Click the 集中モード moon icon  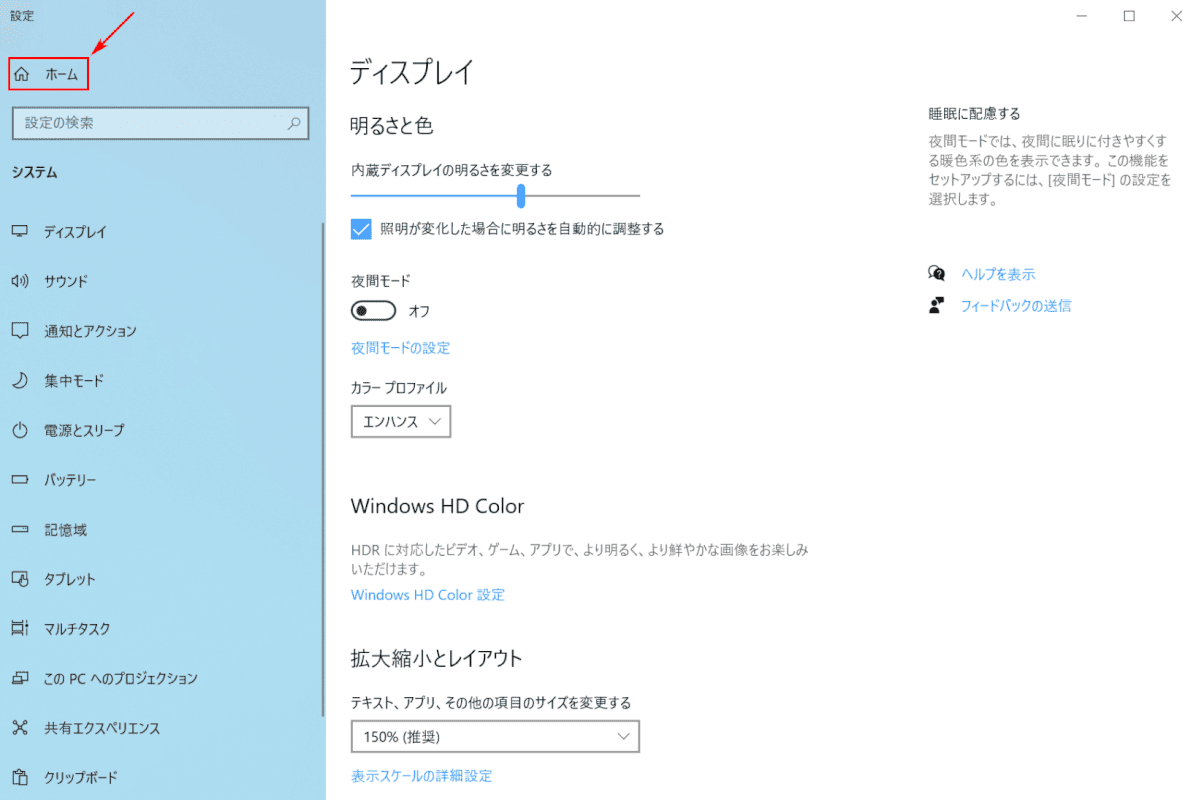click(x=21, y=380)
